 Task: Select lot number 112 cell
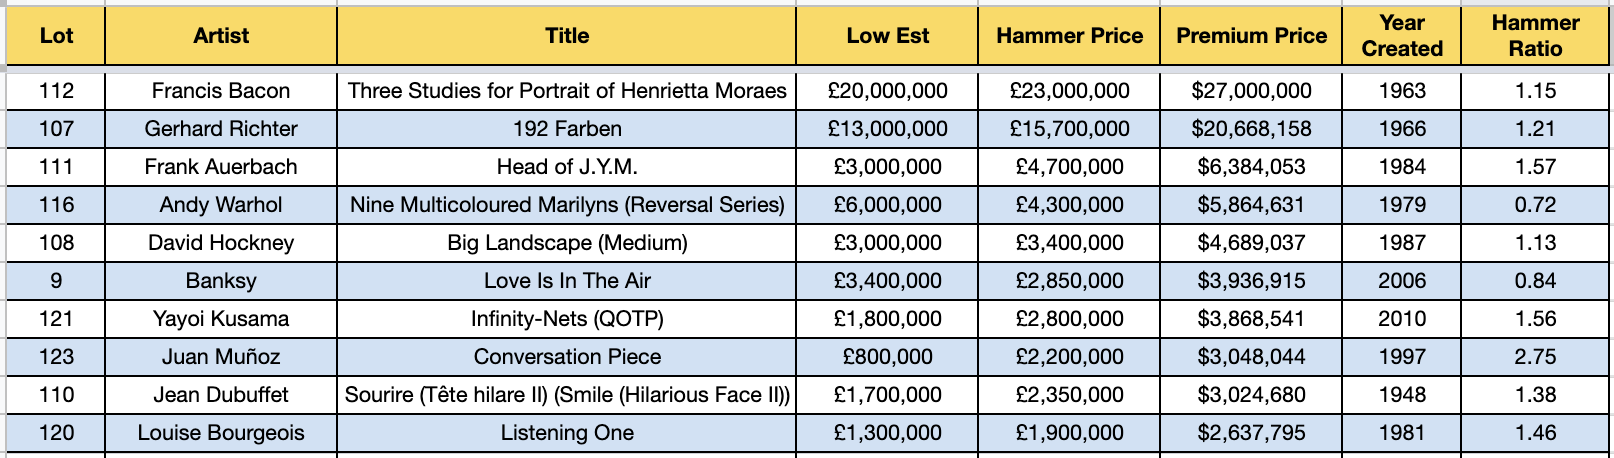(x=56, y=91)
